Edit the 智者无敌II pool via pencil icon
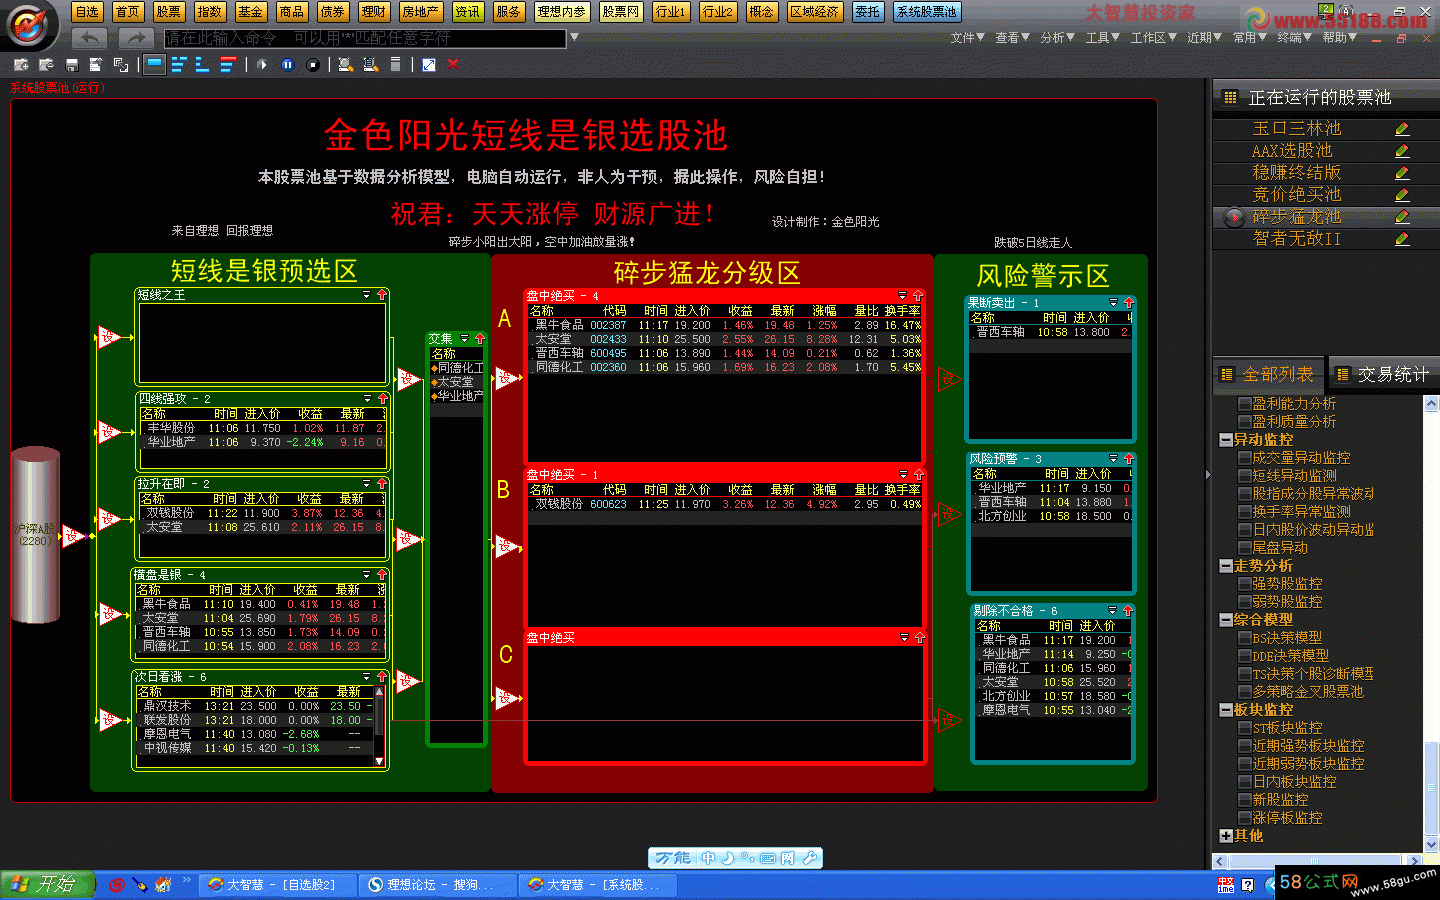This screenshot has width=1440, height=900. tap(1402, 239)
